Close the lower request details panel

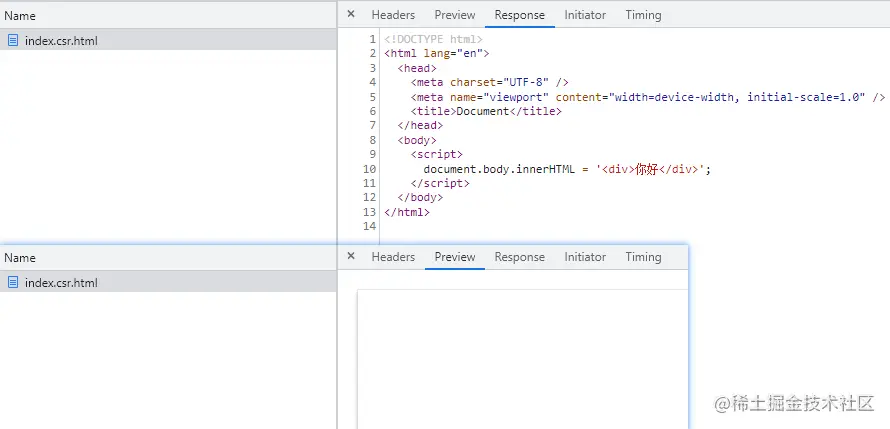(351, 256)
